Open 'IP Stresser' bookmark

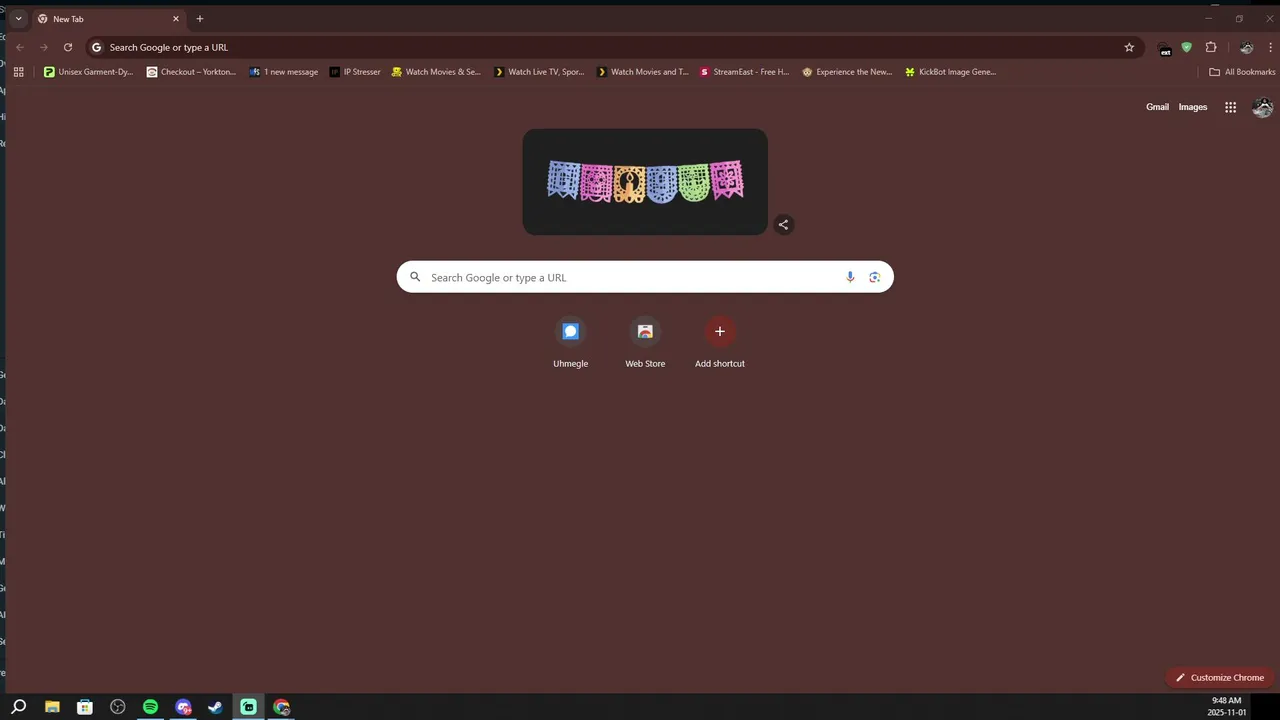coord(355,72)
